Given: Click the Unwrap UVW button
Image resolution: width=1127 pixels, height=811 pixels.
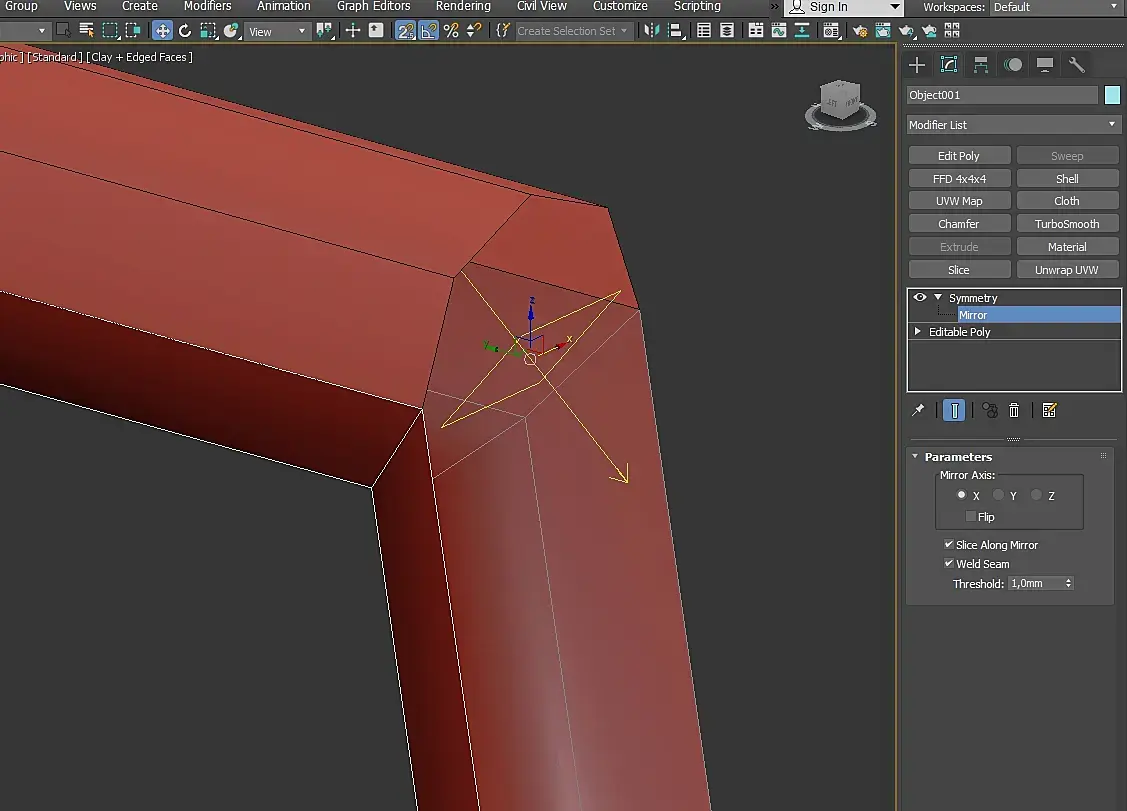Looking at the screenshot, I should pyautogui.click(x=1067, y=270).
